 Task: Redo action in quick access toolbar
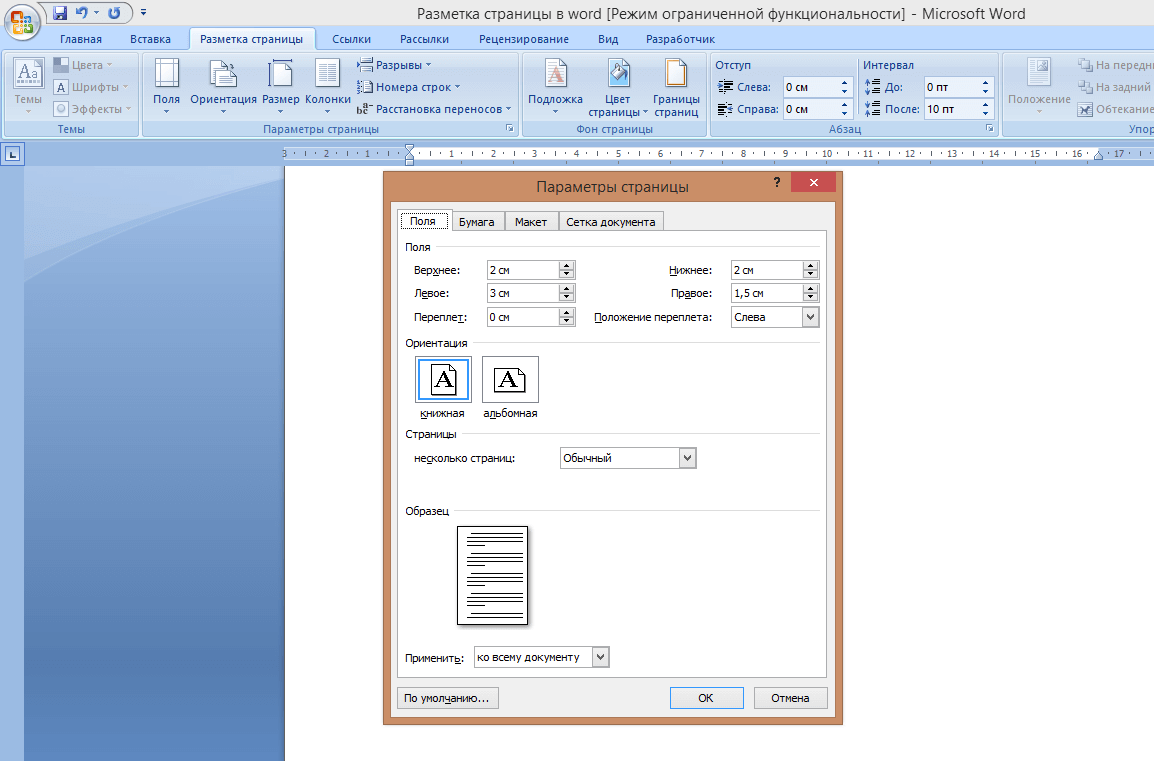[114, 13]
